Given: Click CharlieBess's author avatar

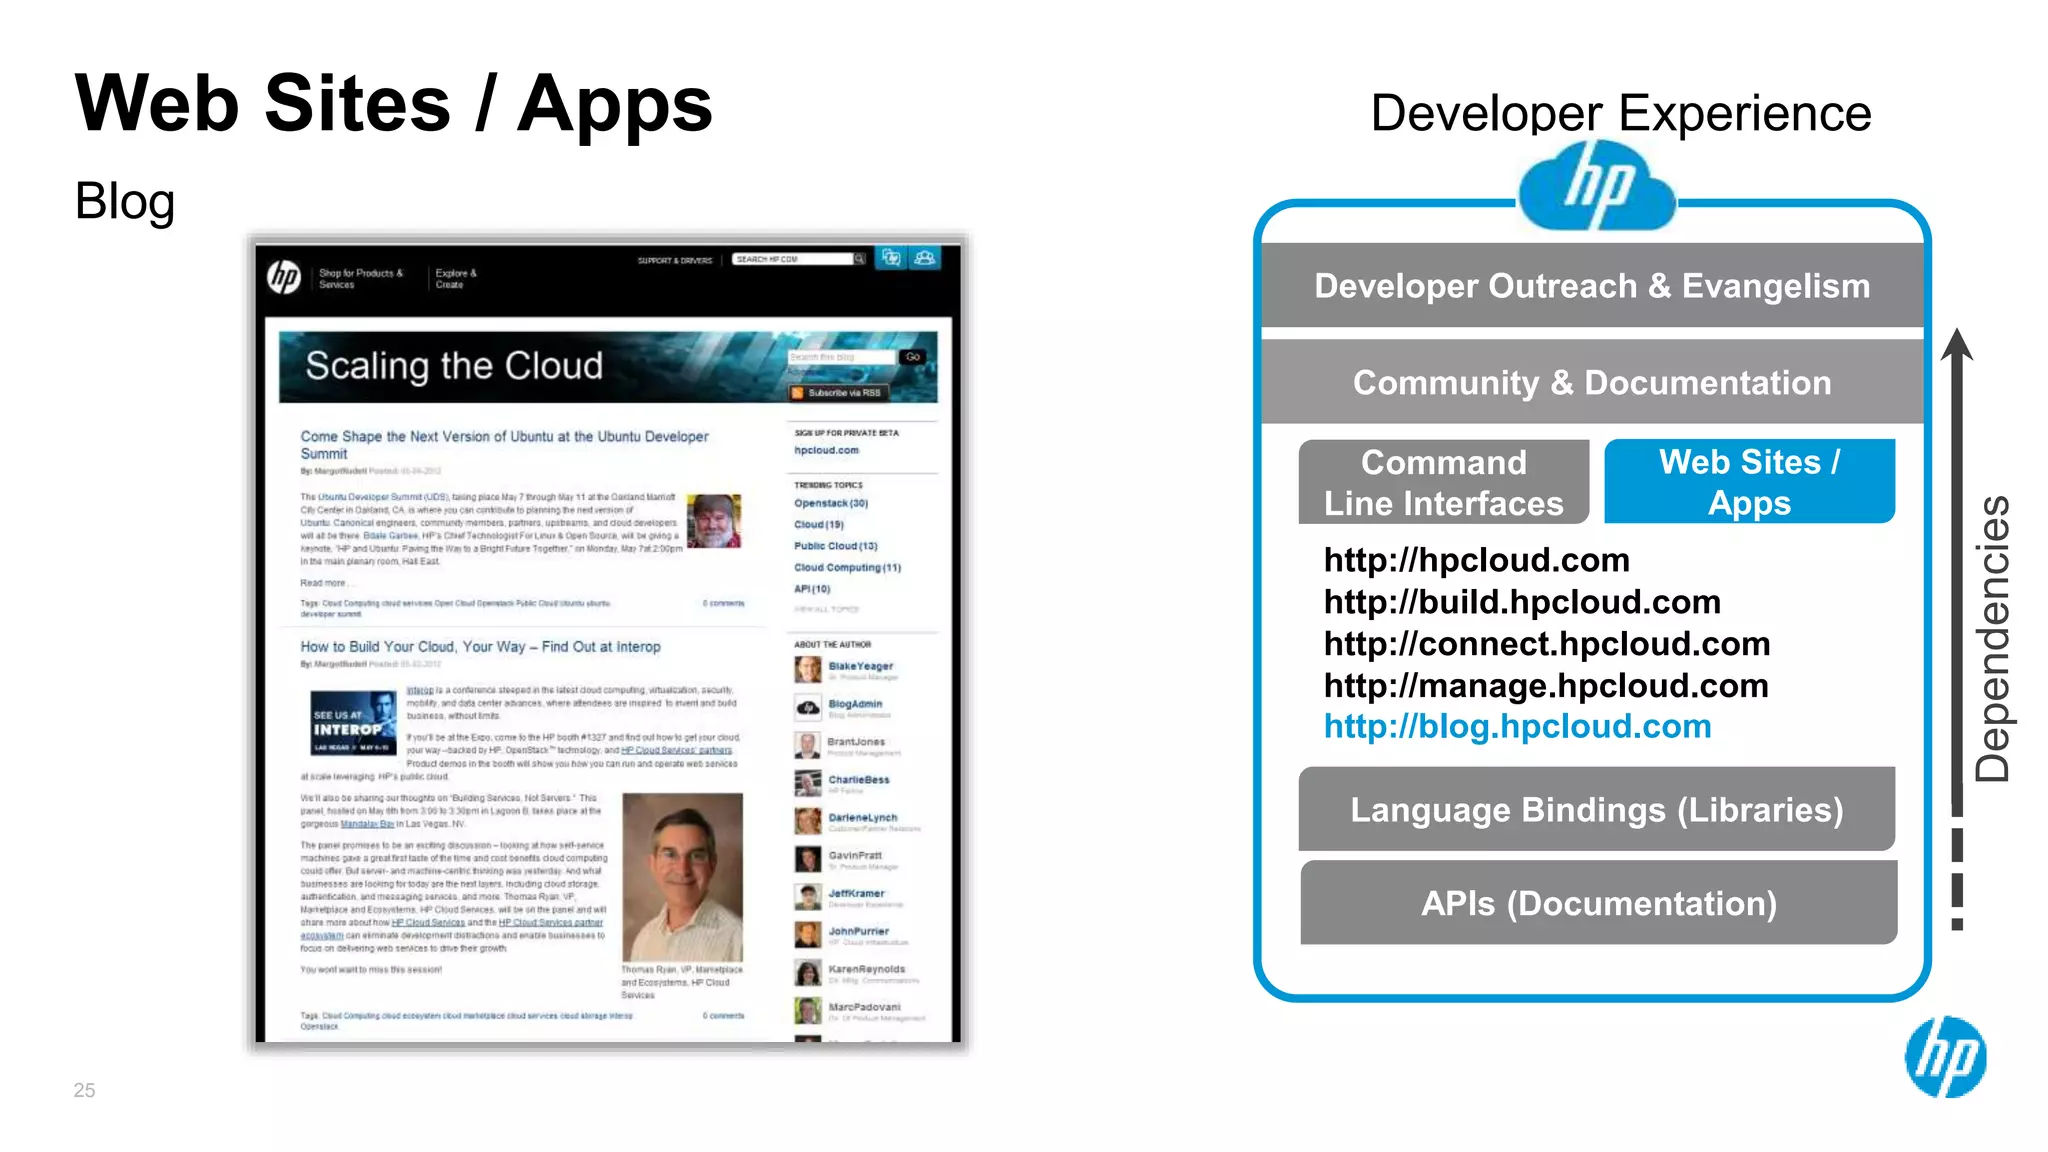Looking at the screenshot, I should tap(808, 784).
